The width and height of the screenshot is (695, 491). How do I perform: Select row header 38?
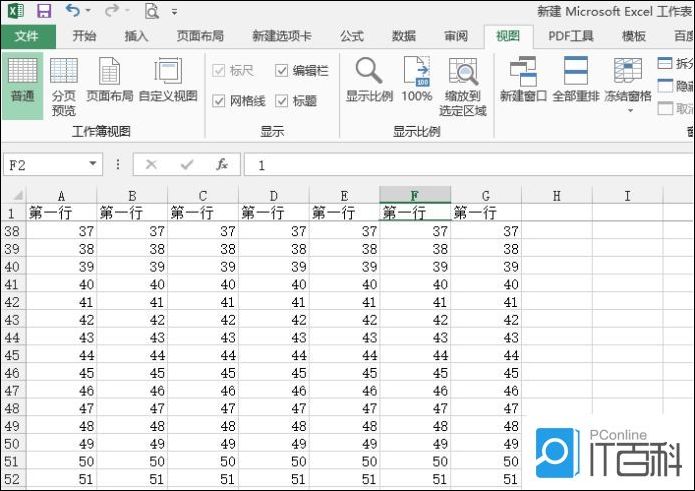tap(13, 231)
